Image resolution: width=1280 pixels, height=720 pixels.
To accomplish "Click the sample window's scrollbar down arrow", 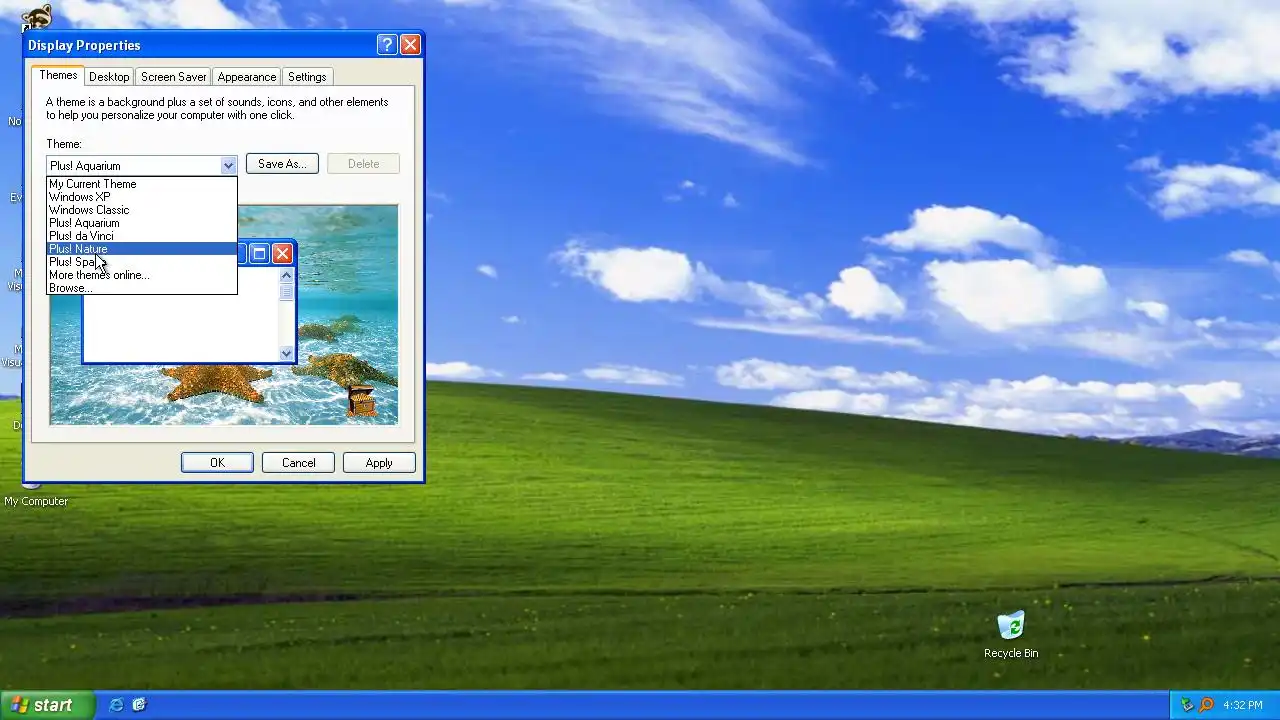I will 286,353.
